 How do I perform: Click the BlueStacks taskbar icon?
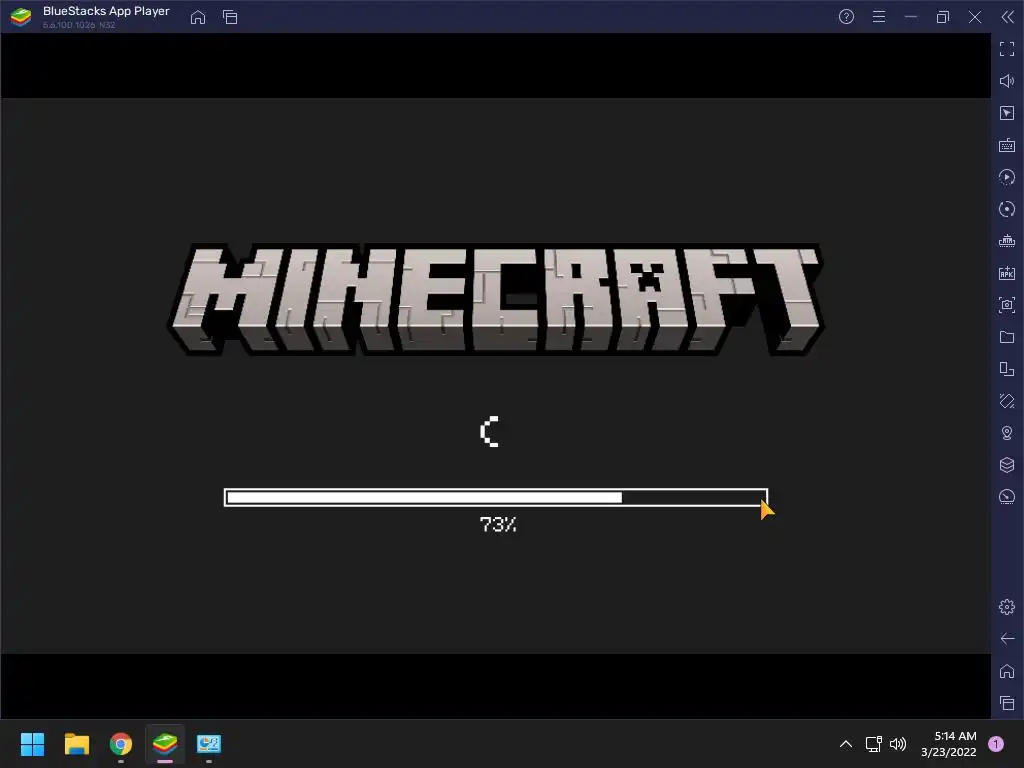click(165, 744)
